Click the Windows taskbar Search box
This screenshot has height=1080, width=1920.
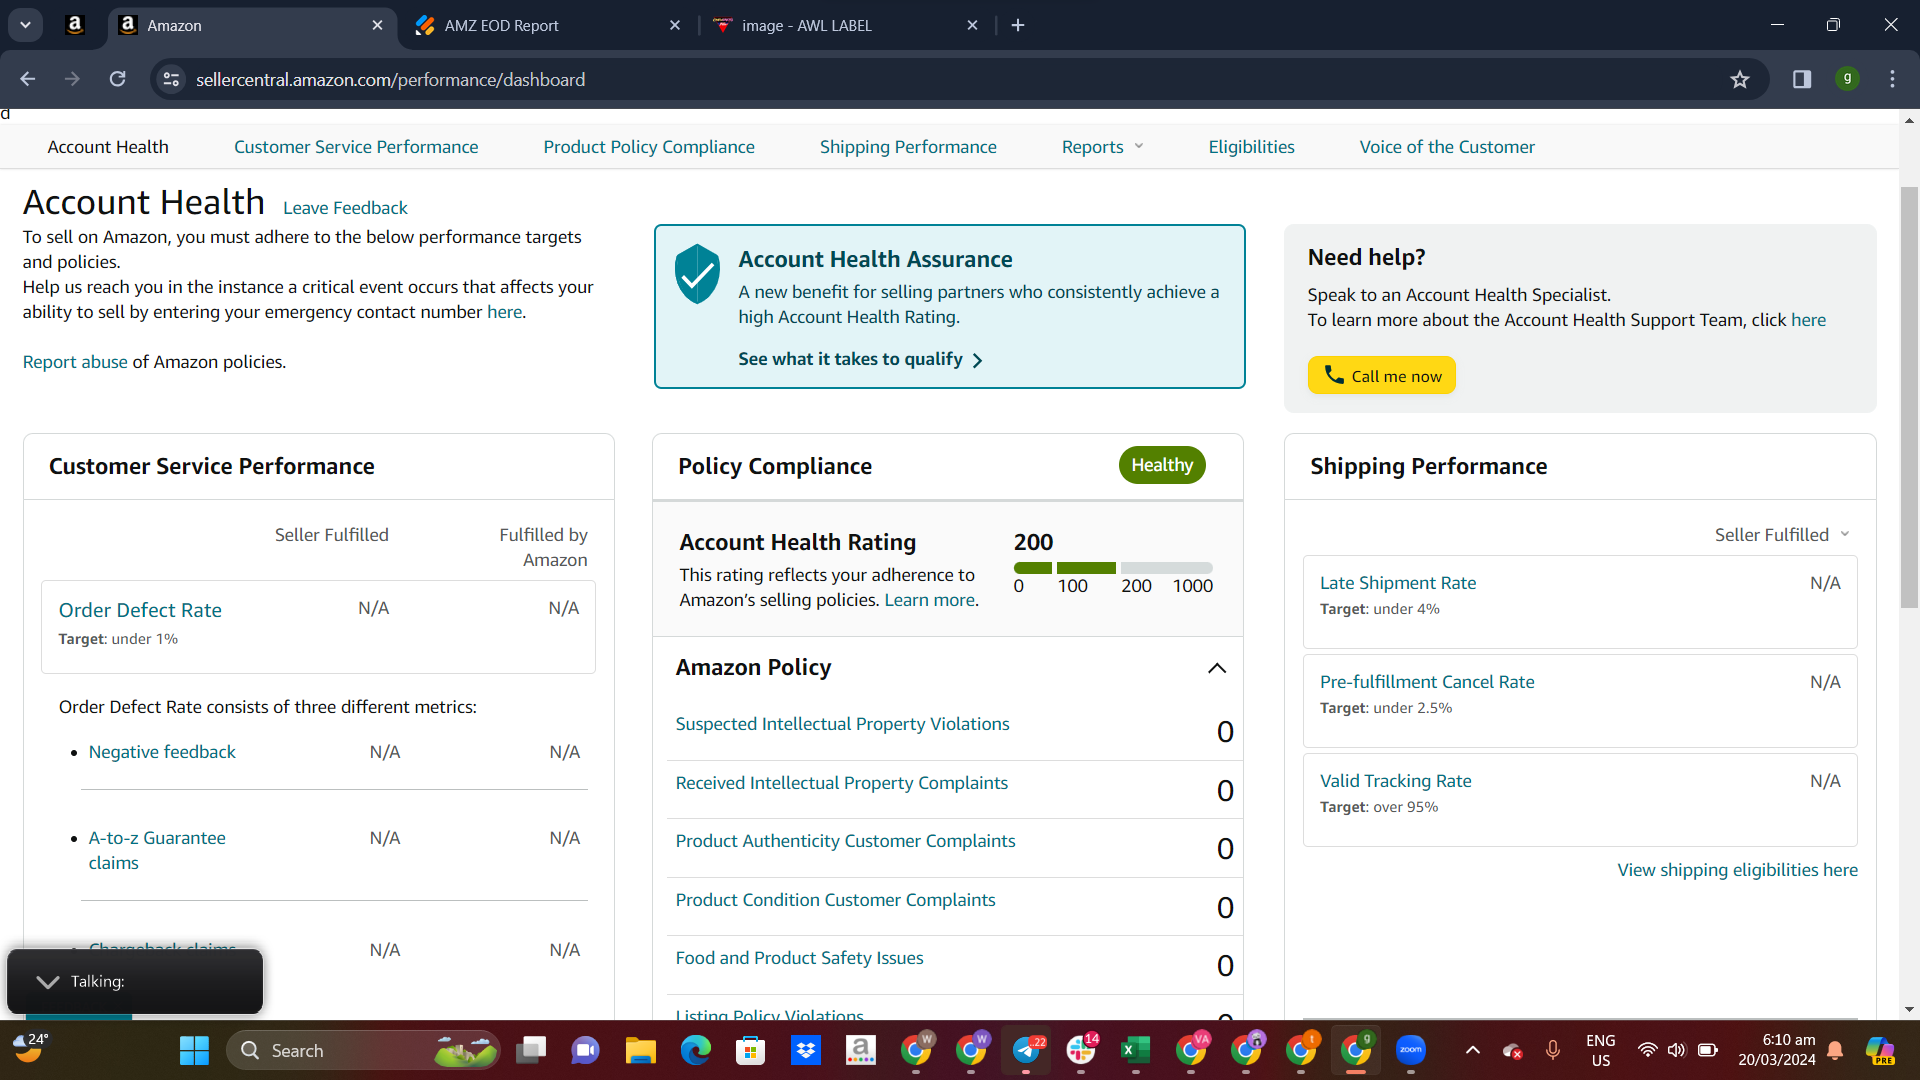pos(364,1050)
